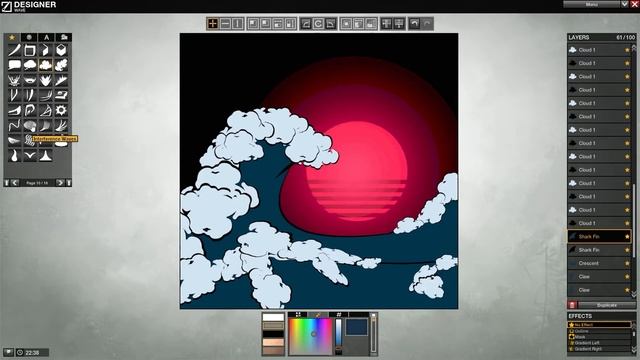
Task: Switch to the letter A text tab
Action: click(x=47, y=37)
